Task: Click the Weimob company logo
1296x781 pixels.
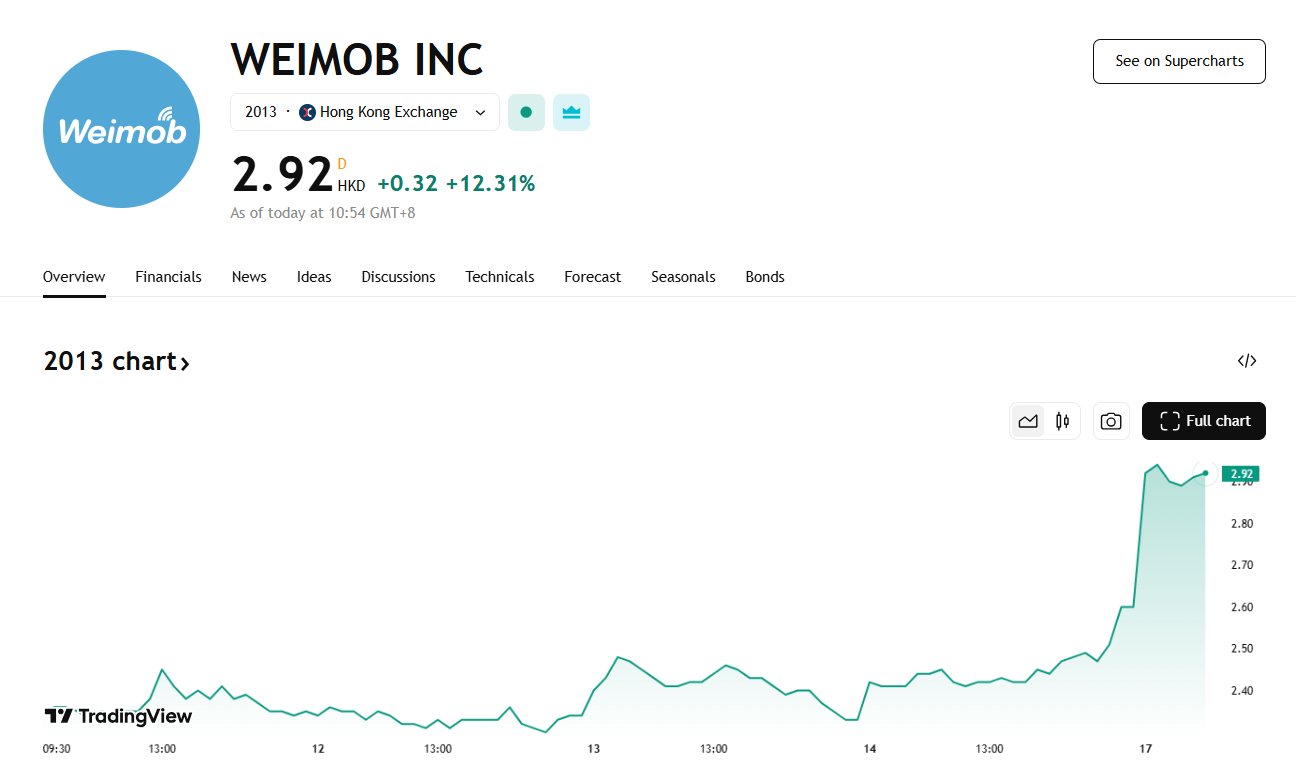Action: (x=121, y=129)
